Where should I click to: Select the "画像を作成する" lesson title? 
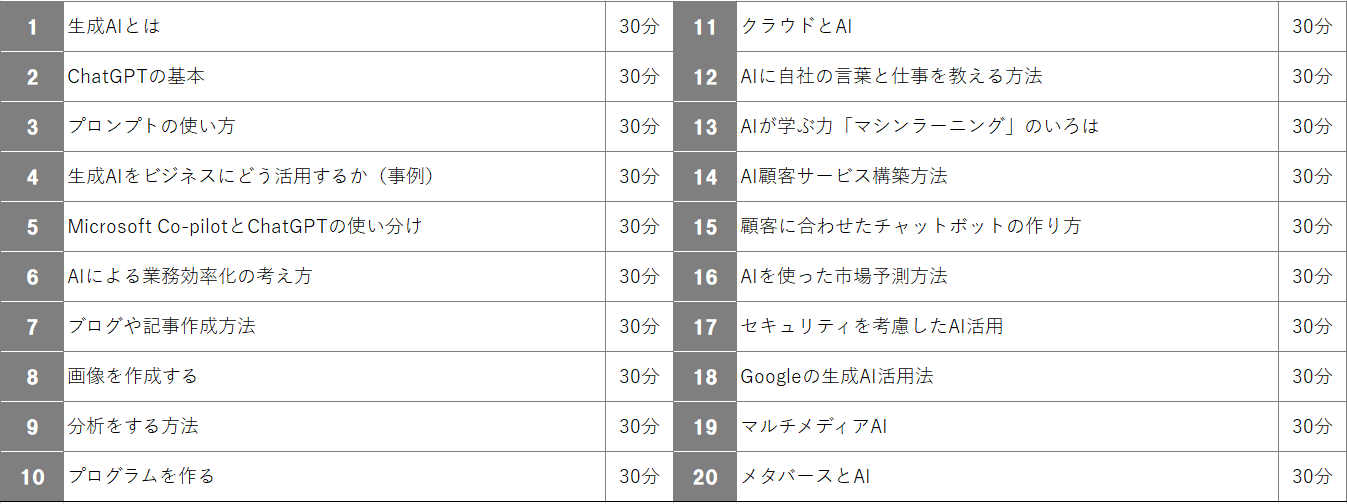[132, 377]
